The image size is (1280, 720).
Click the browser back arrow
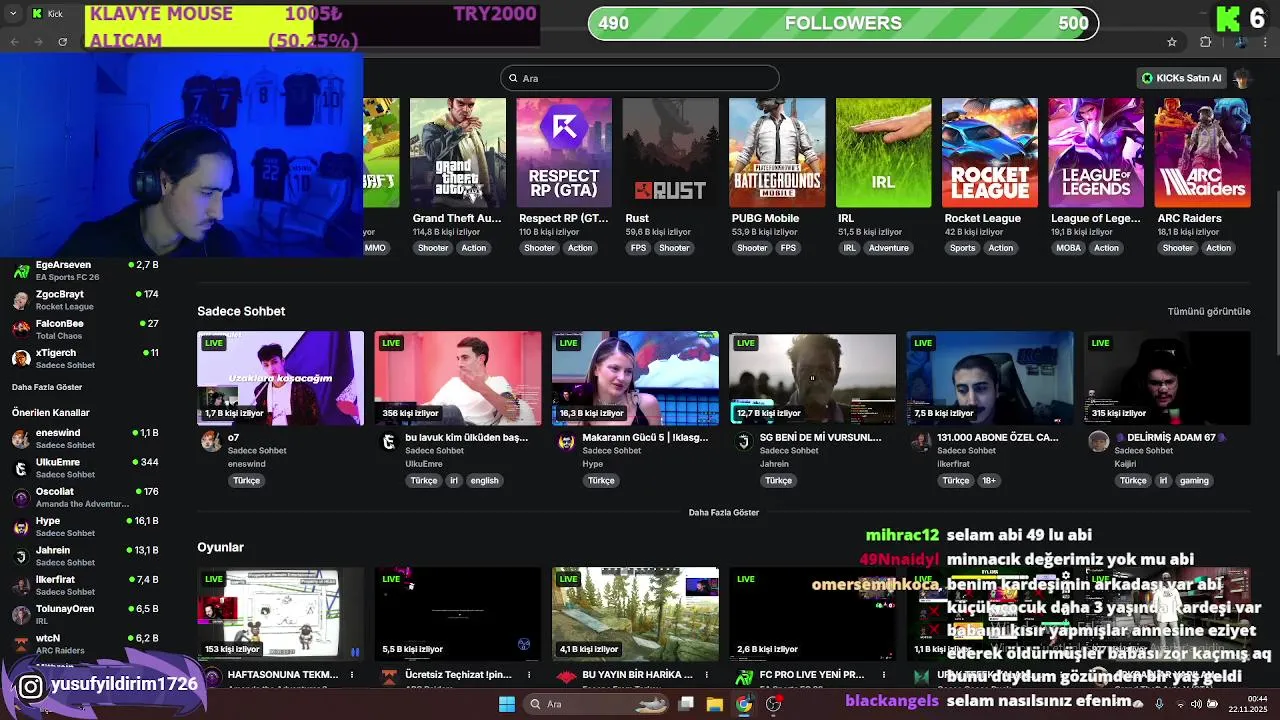tap(14, 41)
